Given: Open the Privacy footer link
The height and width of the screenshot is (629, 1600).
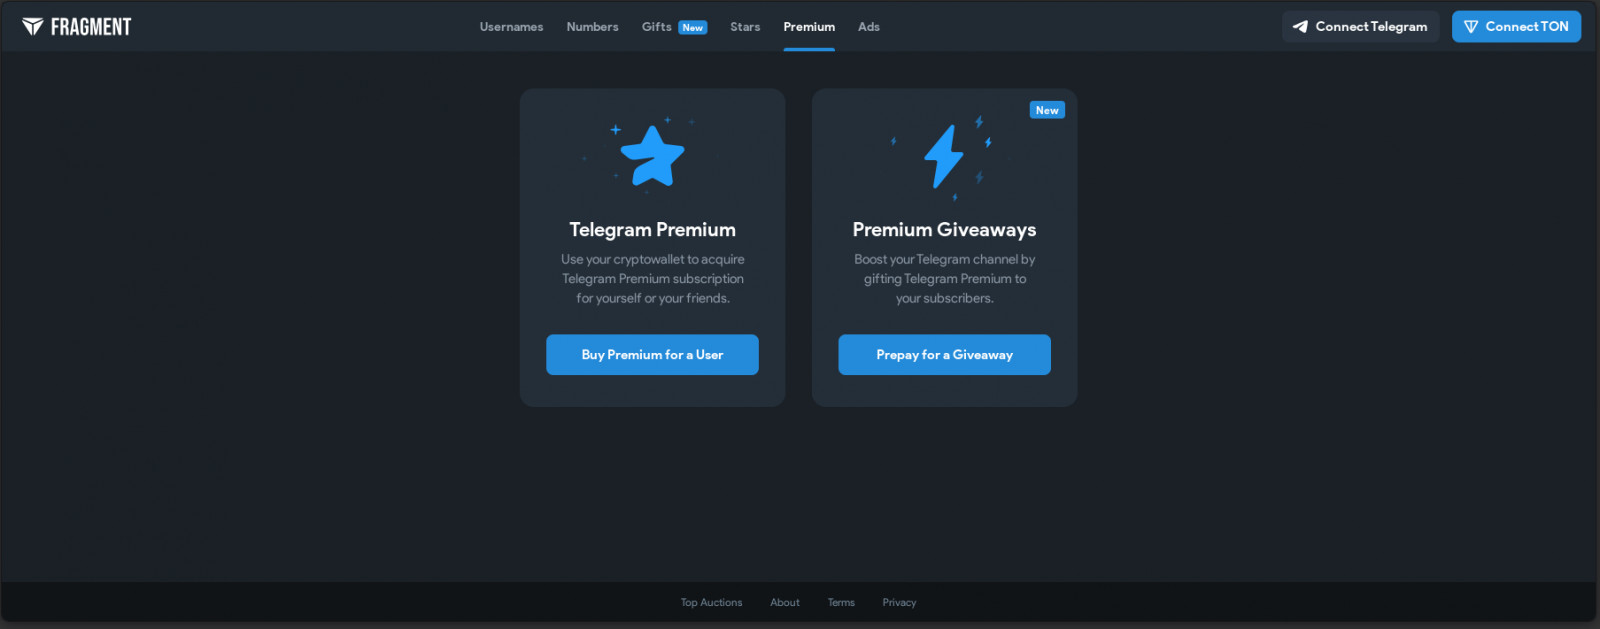Looking at the screenshot, I should (899, 603).
